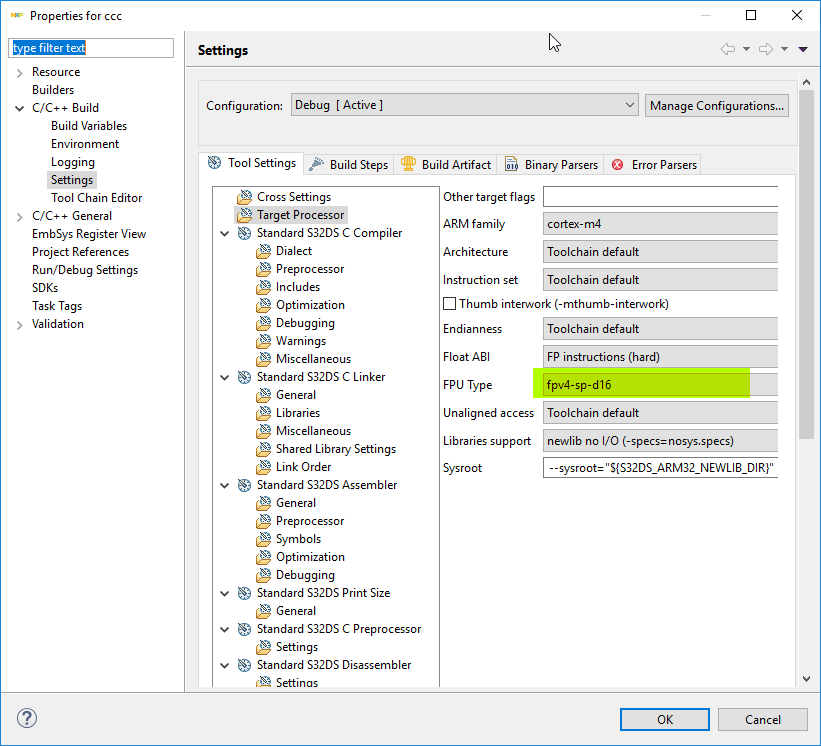Viewport: 821px width, 746px height.
Task: Open the Settings view menu triangle
Action: tap(803, 49)
